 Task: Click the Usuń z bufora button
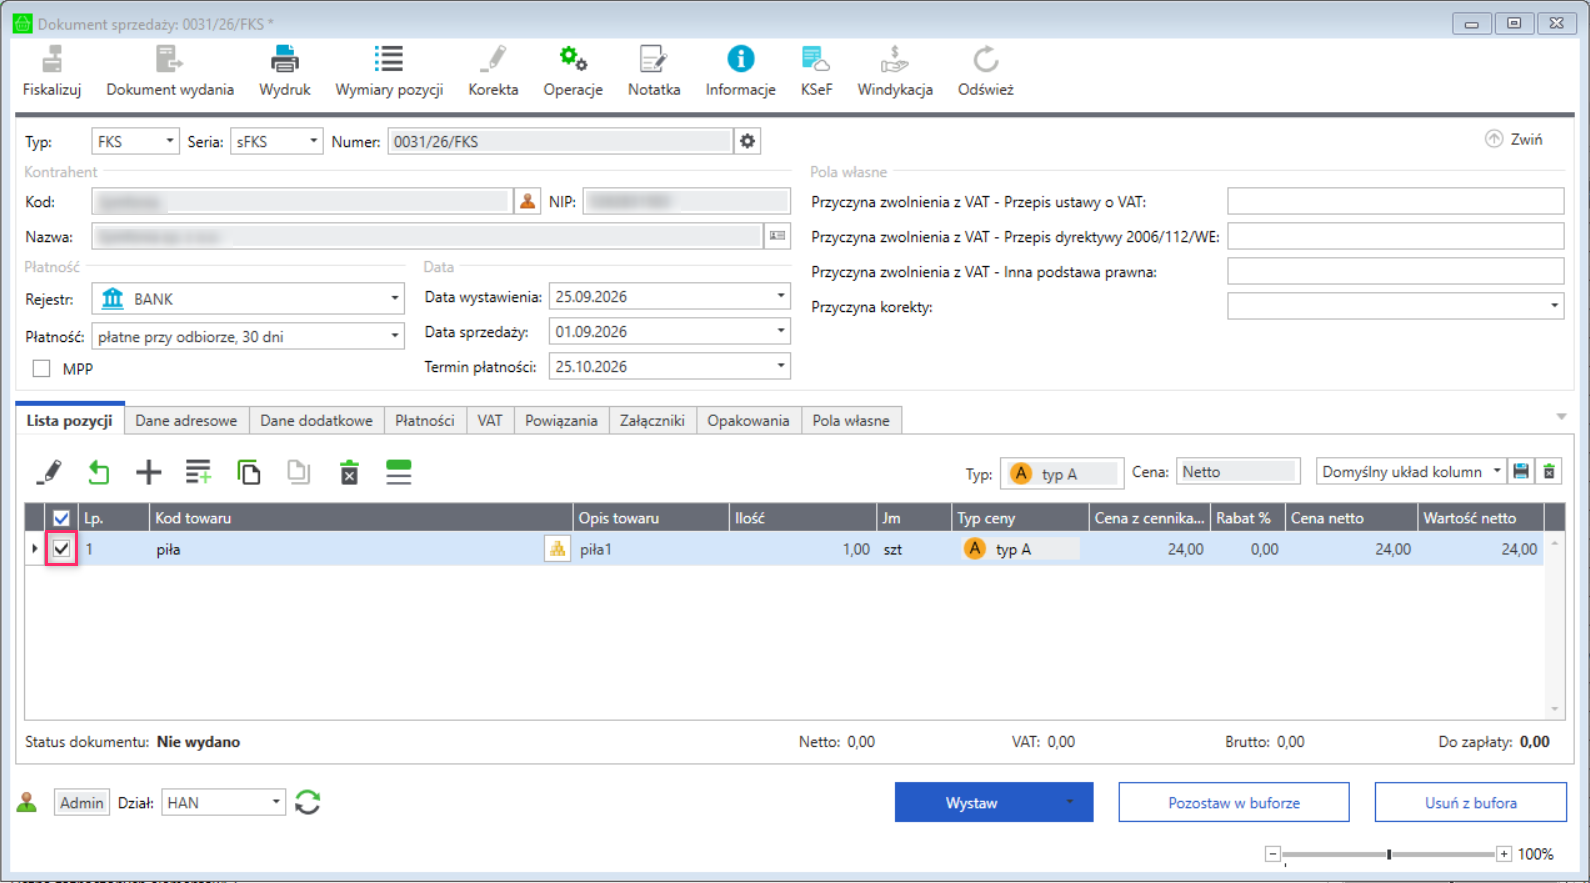1470,802
